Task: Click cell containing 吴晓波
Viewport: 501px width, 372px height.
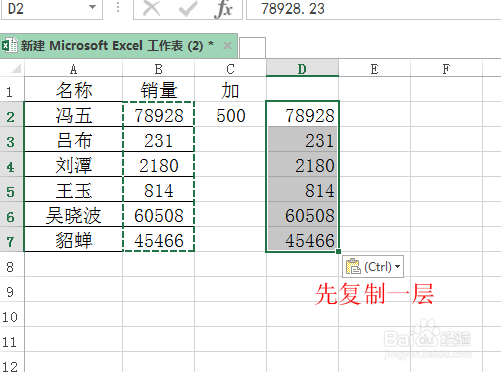Action: pyautogui.click(x=74, y=214)
